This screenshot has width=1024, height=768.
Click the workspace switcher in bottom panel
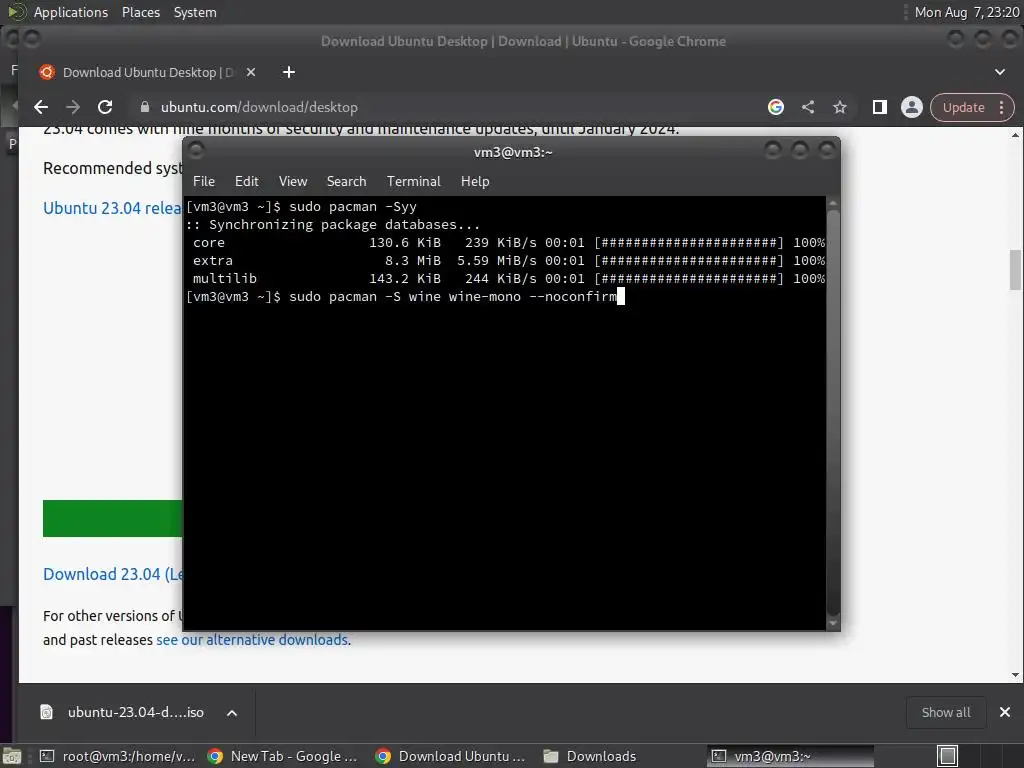948,756
